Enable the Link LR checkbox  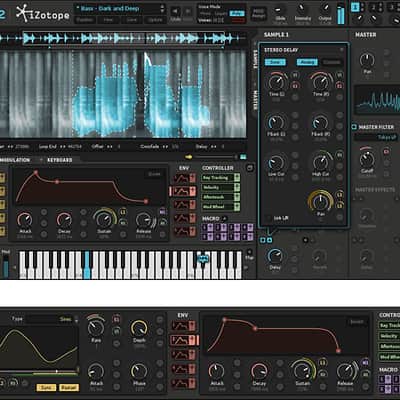[x=268, y=218]
